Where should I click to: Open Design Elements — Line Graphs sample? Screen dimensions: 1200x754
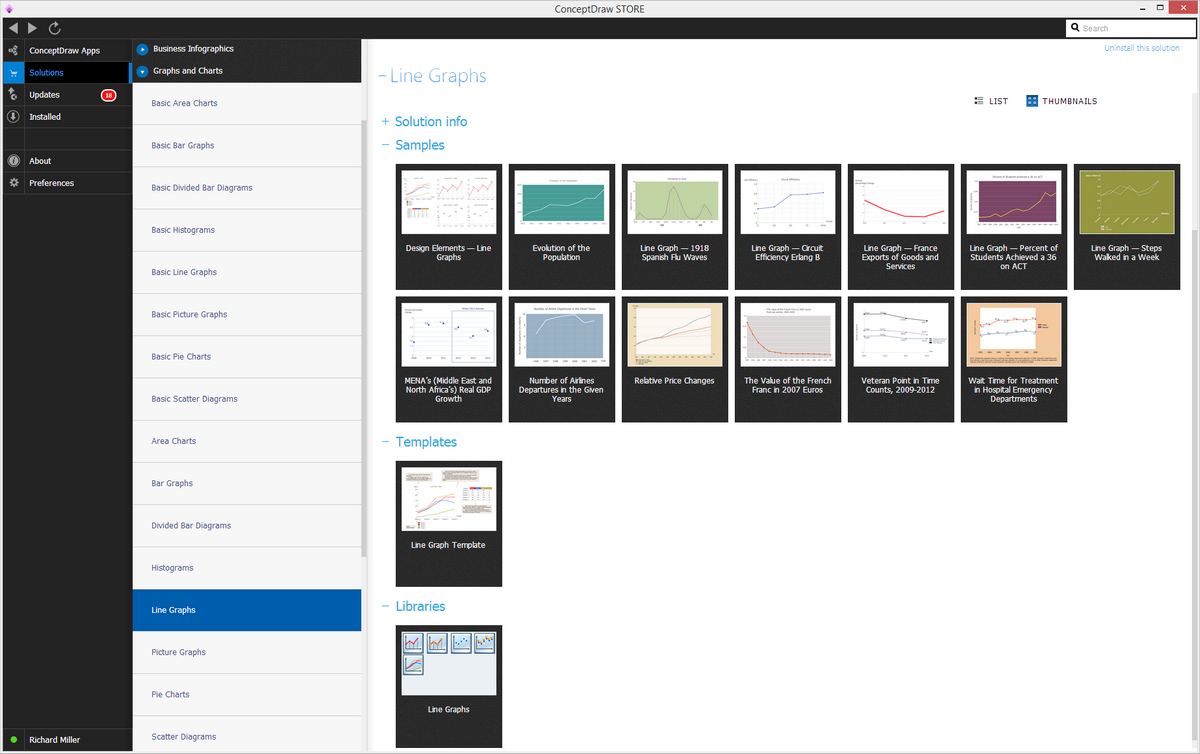[x=449, y=226]
